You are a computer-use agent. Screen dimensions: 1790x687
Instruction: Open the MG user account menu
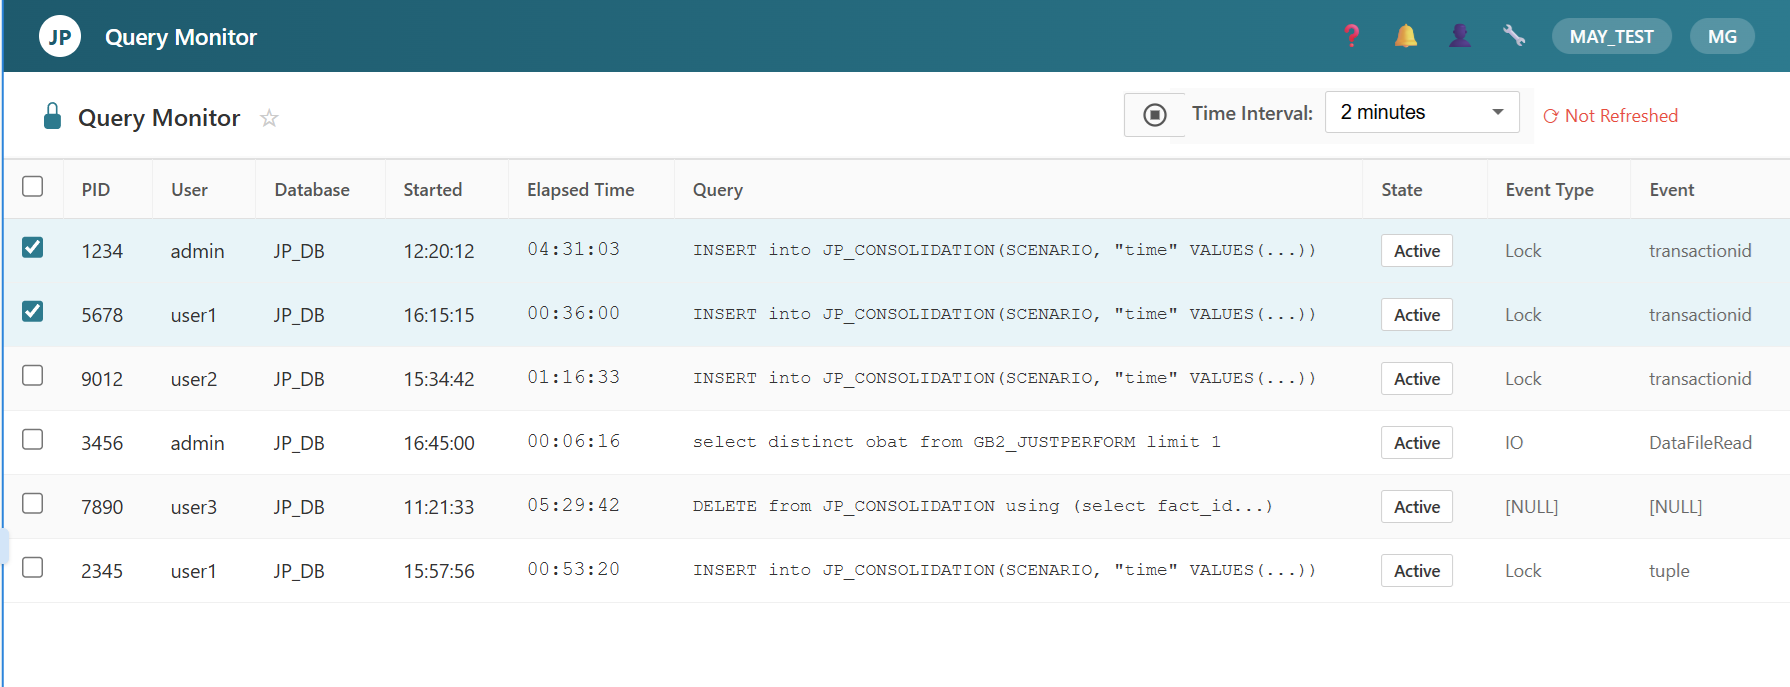click(x=1721, y=37)
